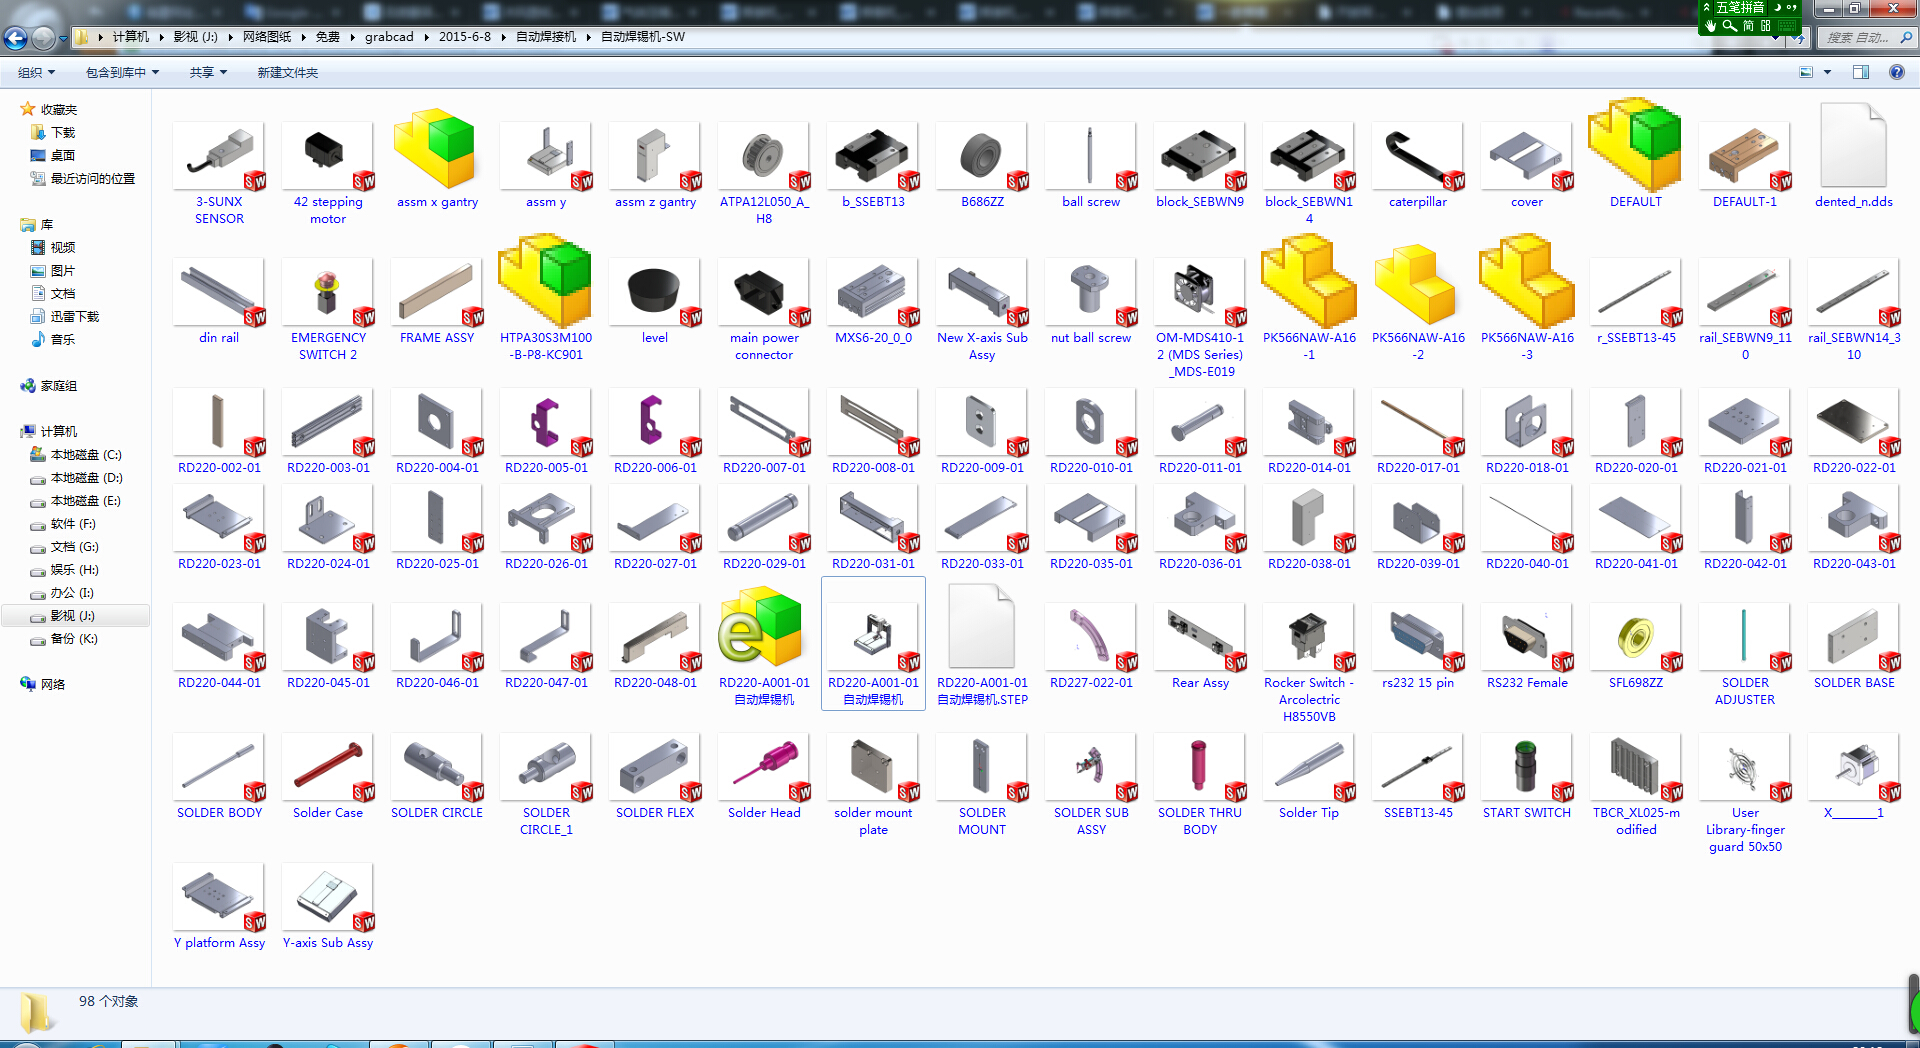1920x1048 pixels.
Task: Click the 2015-6-8 breadcrumb folder
Action: (465, 37)
